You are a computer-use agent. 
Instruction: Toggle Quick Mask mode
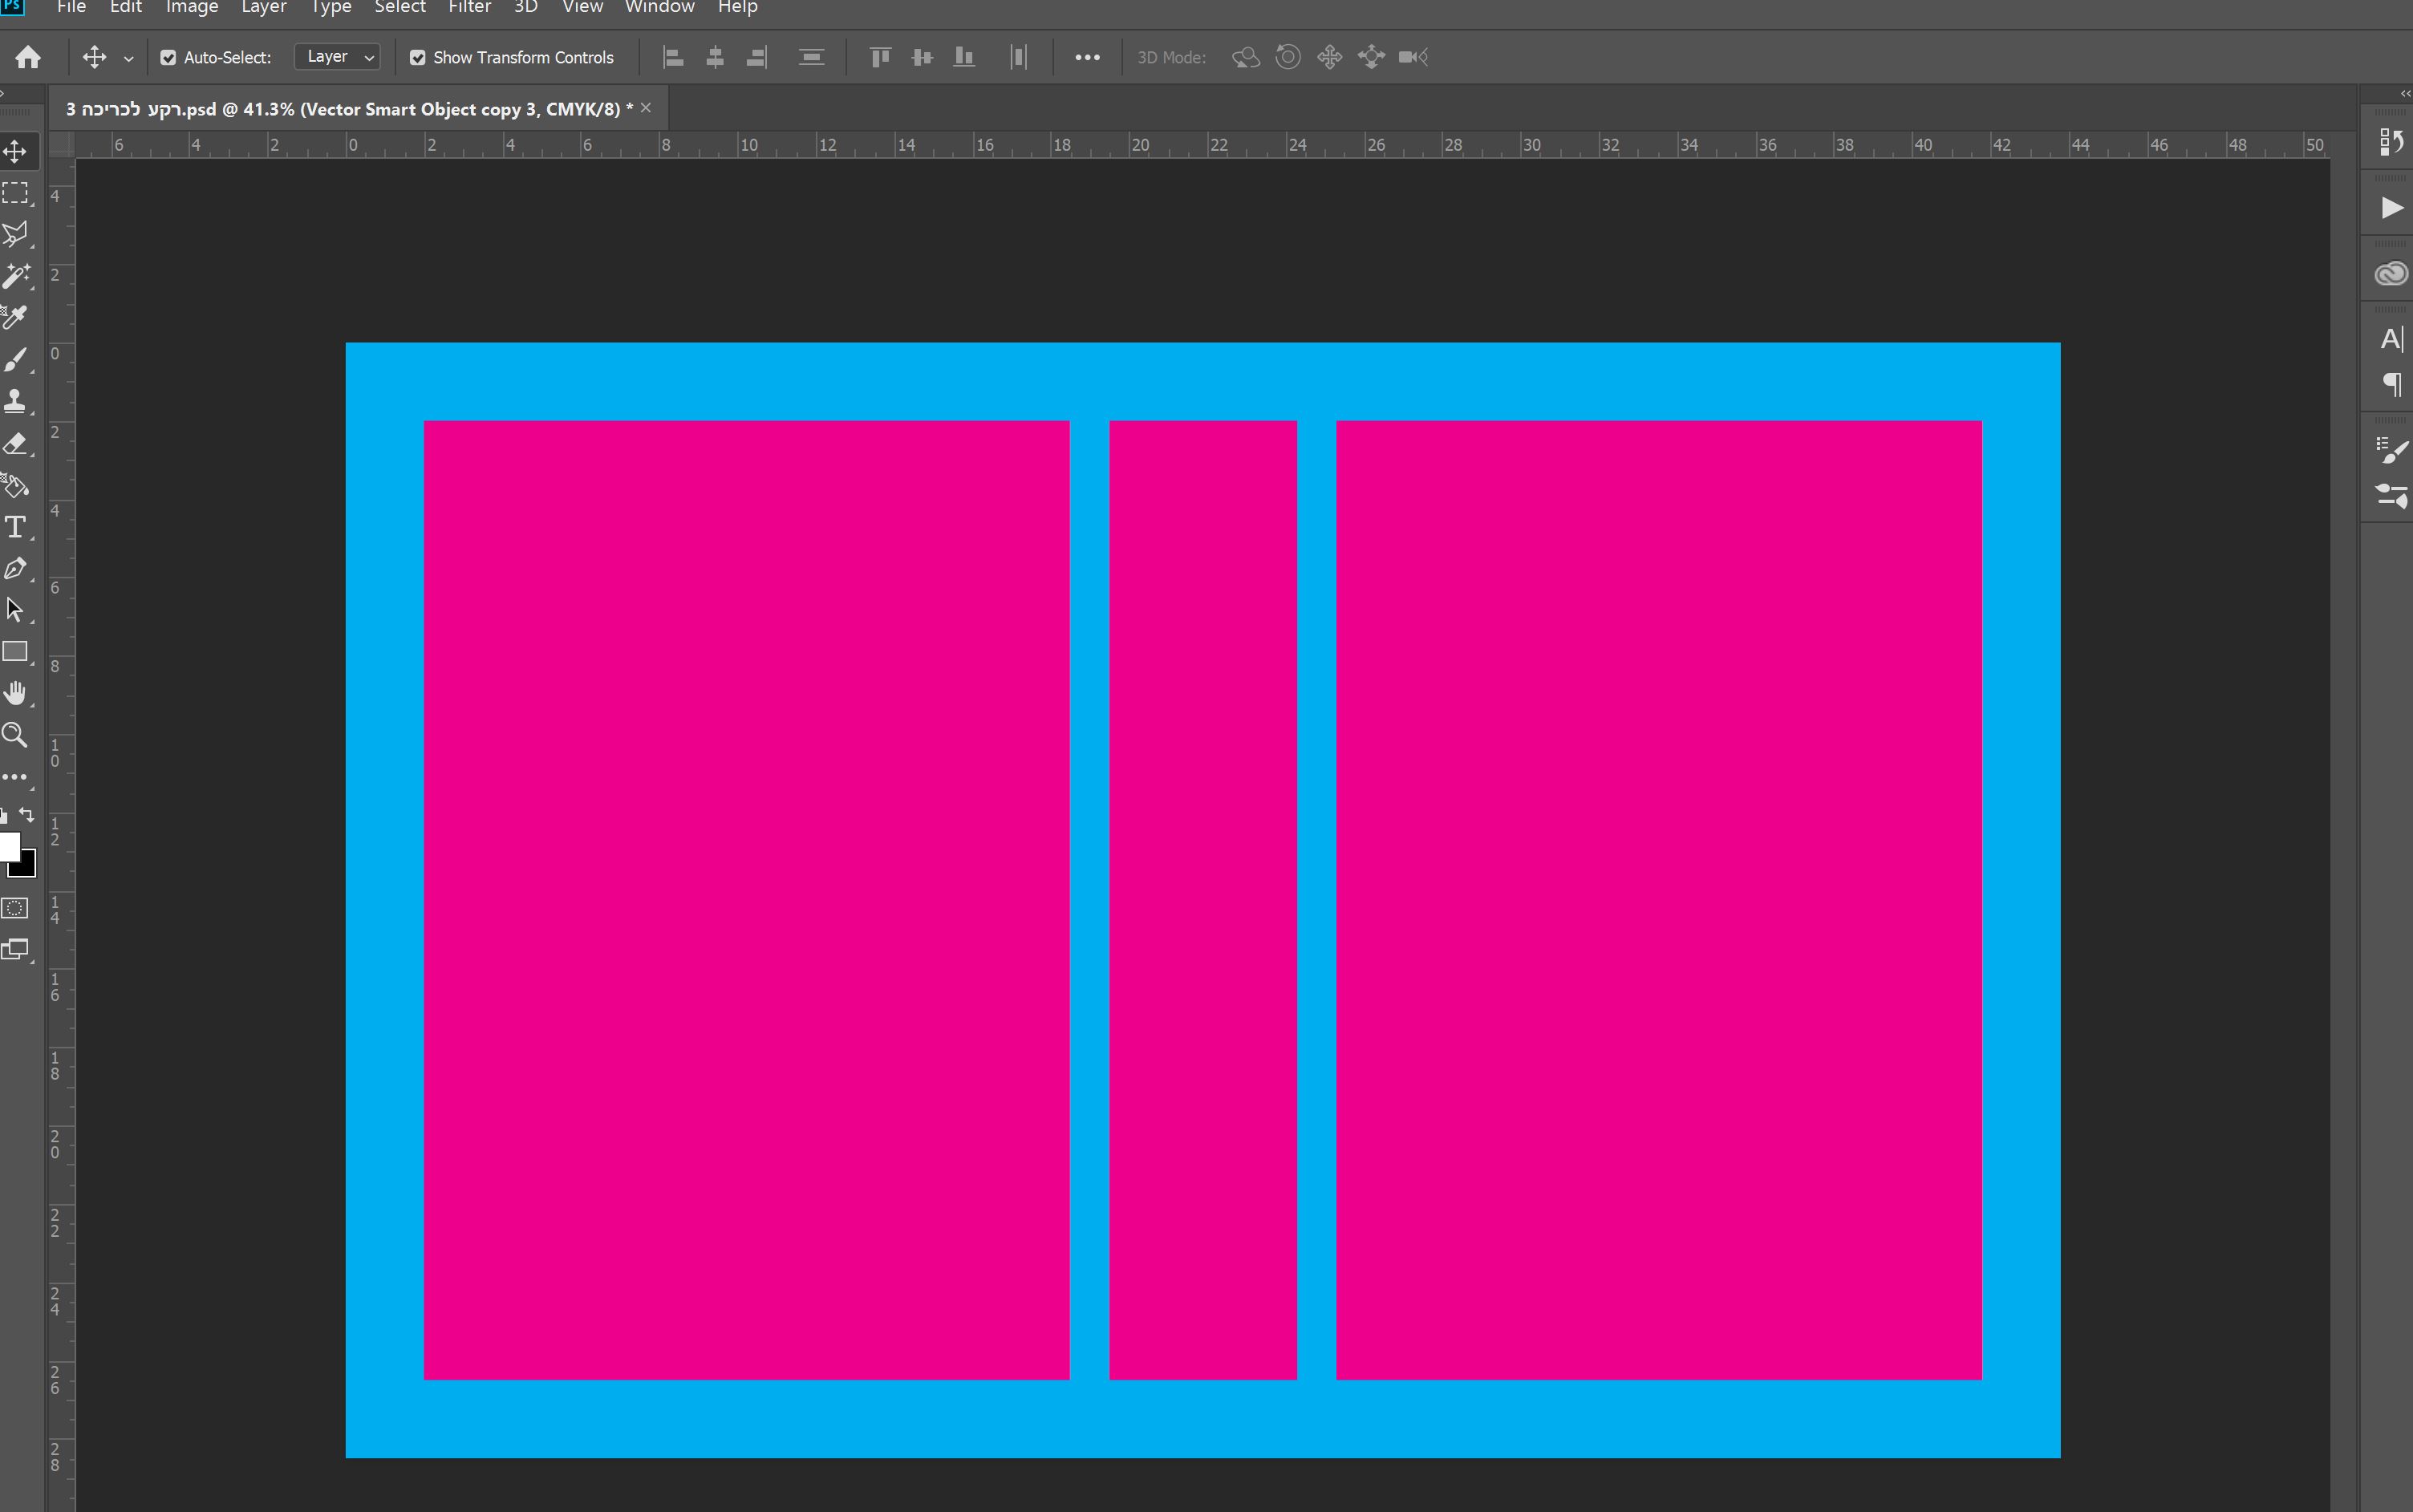pos(15,908)
